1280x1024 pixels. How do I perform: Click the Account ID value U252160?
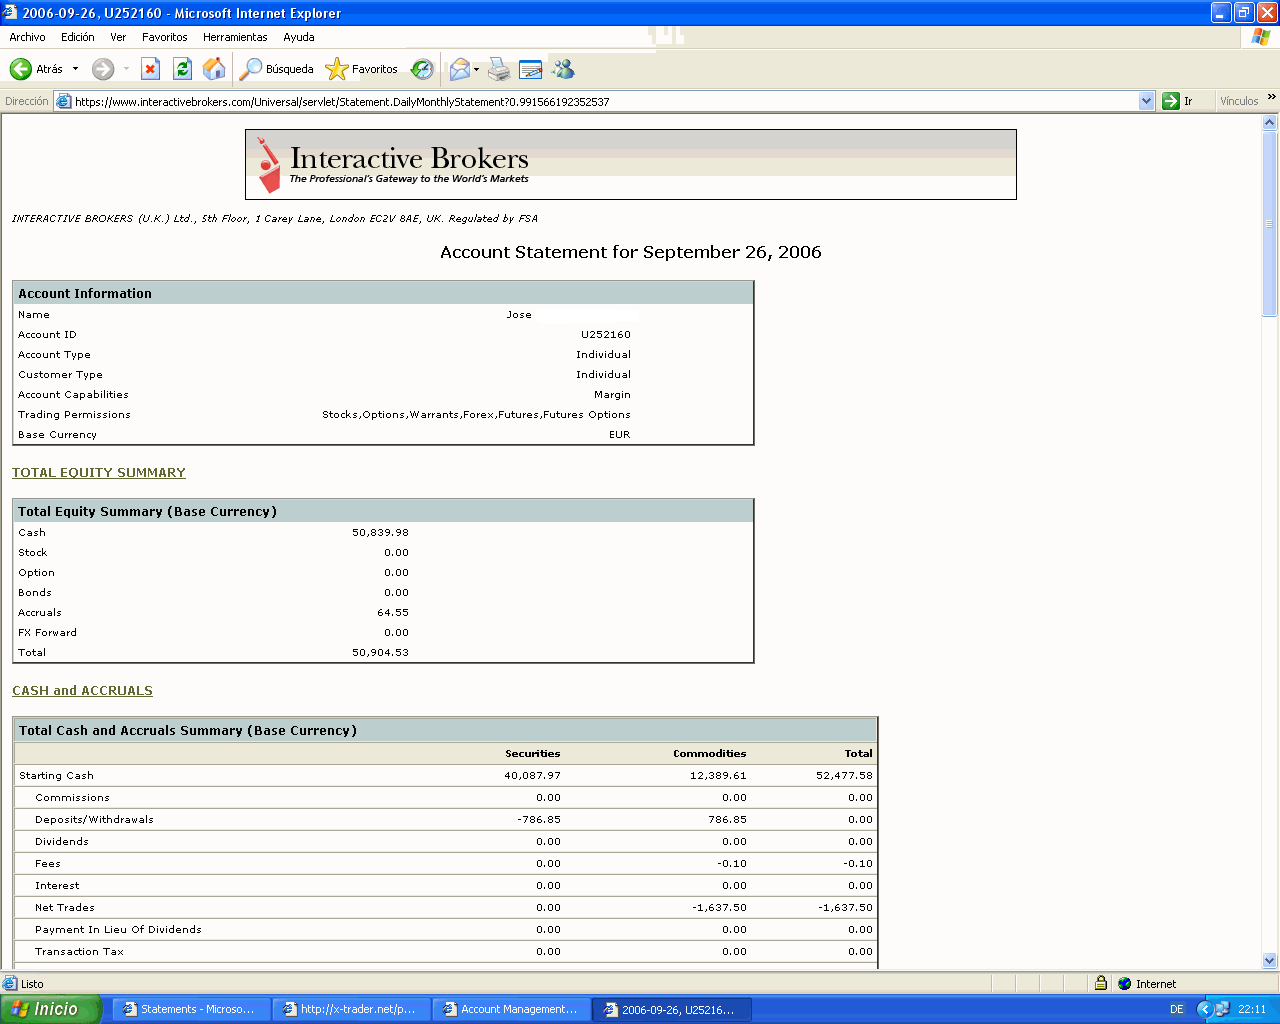tap(606, 335)
